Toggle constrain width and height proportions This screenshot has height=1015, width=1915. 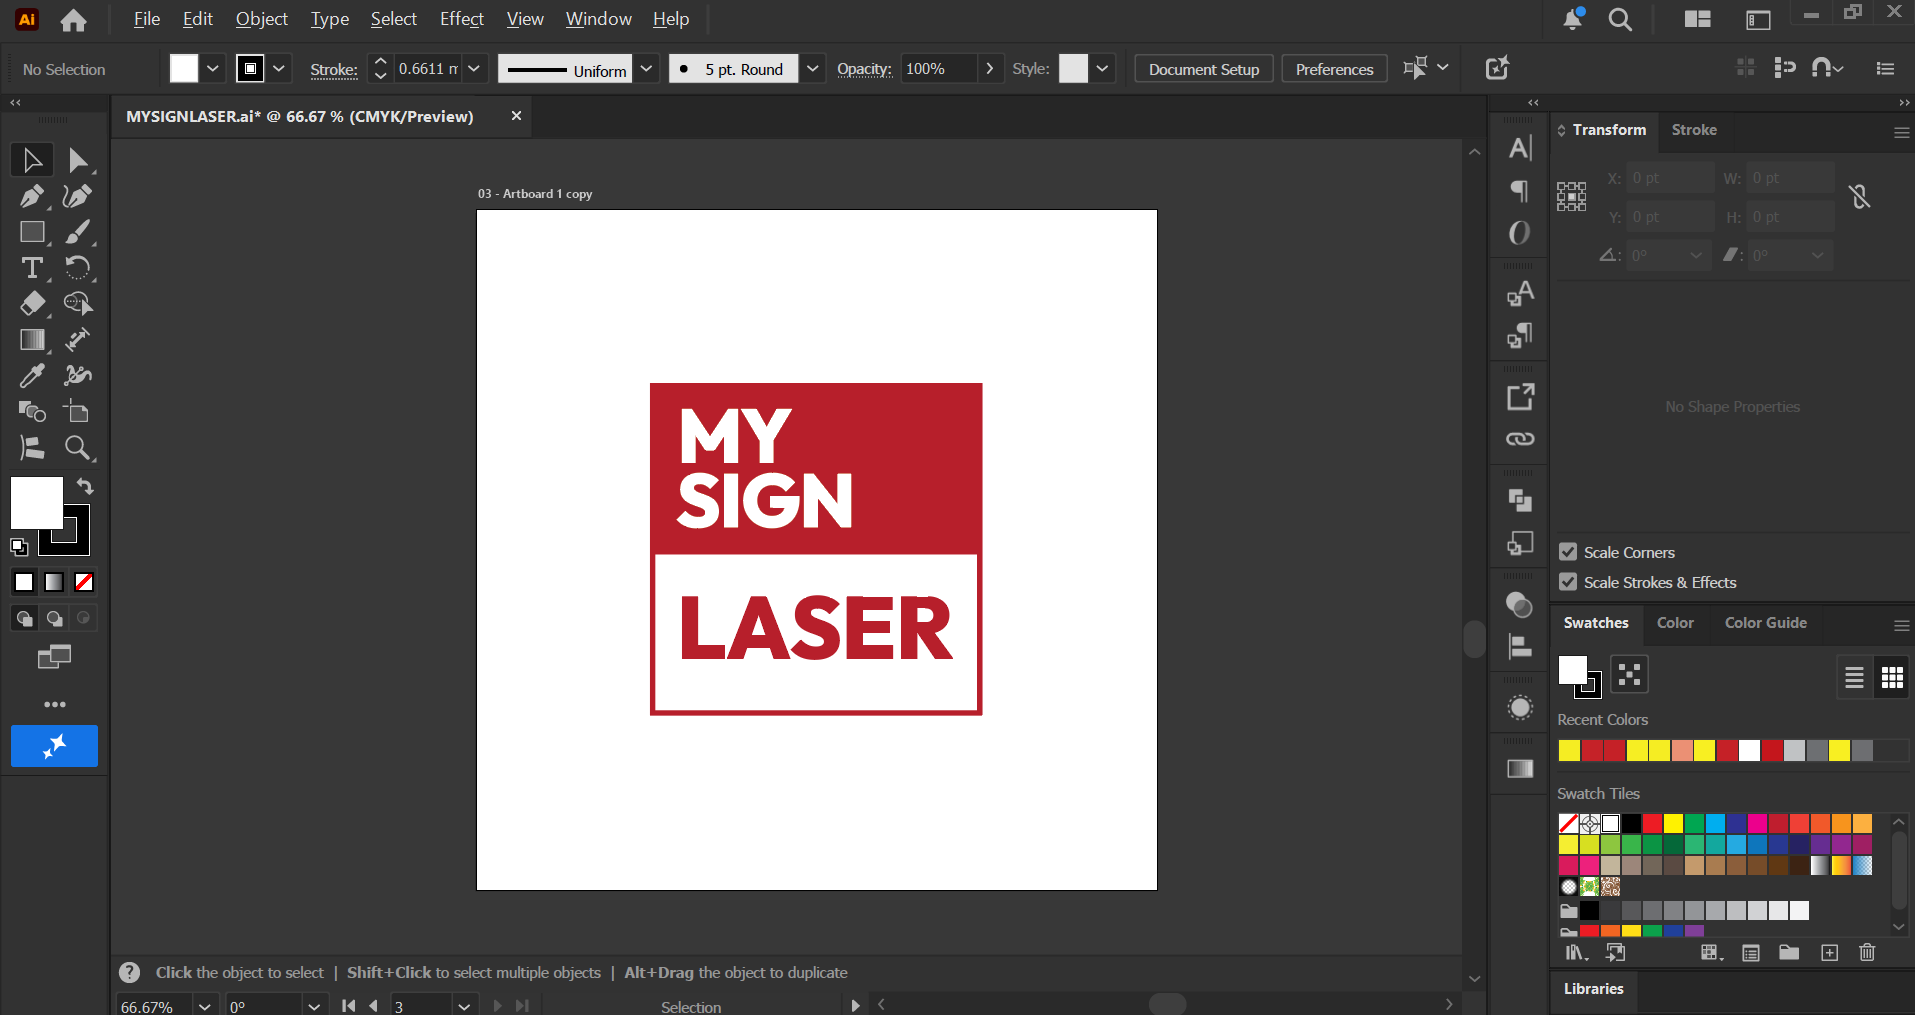point(1859,197)
